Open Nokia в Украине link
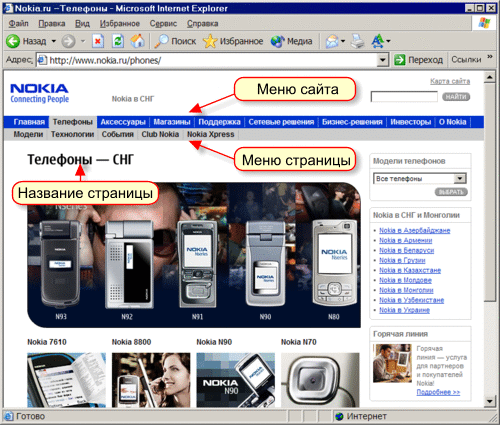Image resolution: width=500 pixels, height=425 pixels. tap(404, 310)
